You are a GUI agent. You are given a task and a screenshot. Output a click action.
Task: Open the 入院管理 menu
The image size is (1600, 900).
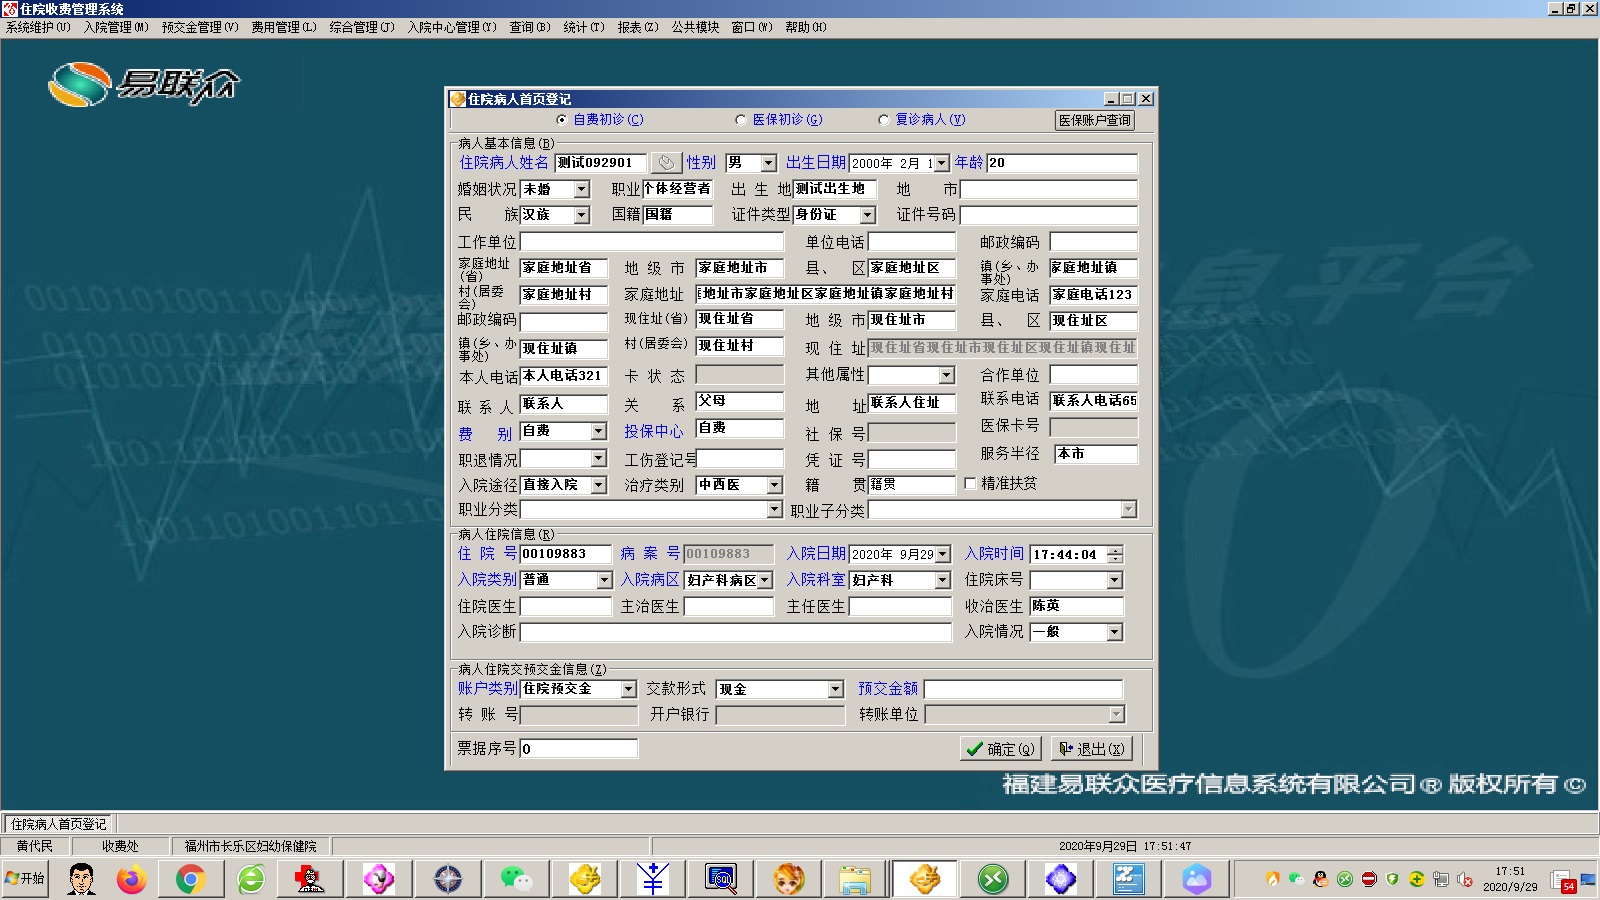click(116, 27)
